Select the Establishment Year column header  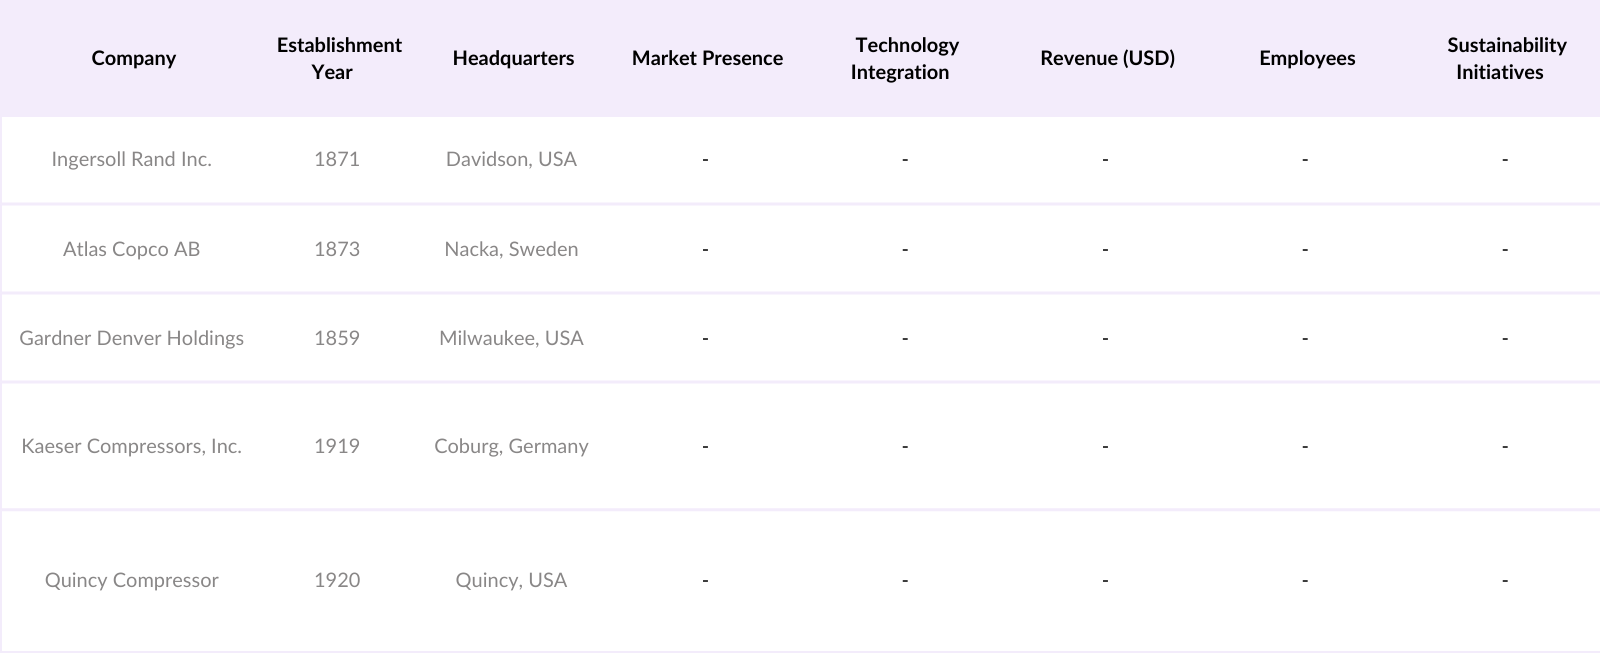click(x=338, y=58)
